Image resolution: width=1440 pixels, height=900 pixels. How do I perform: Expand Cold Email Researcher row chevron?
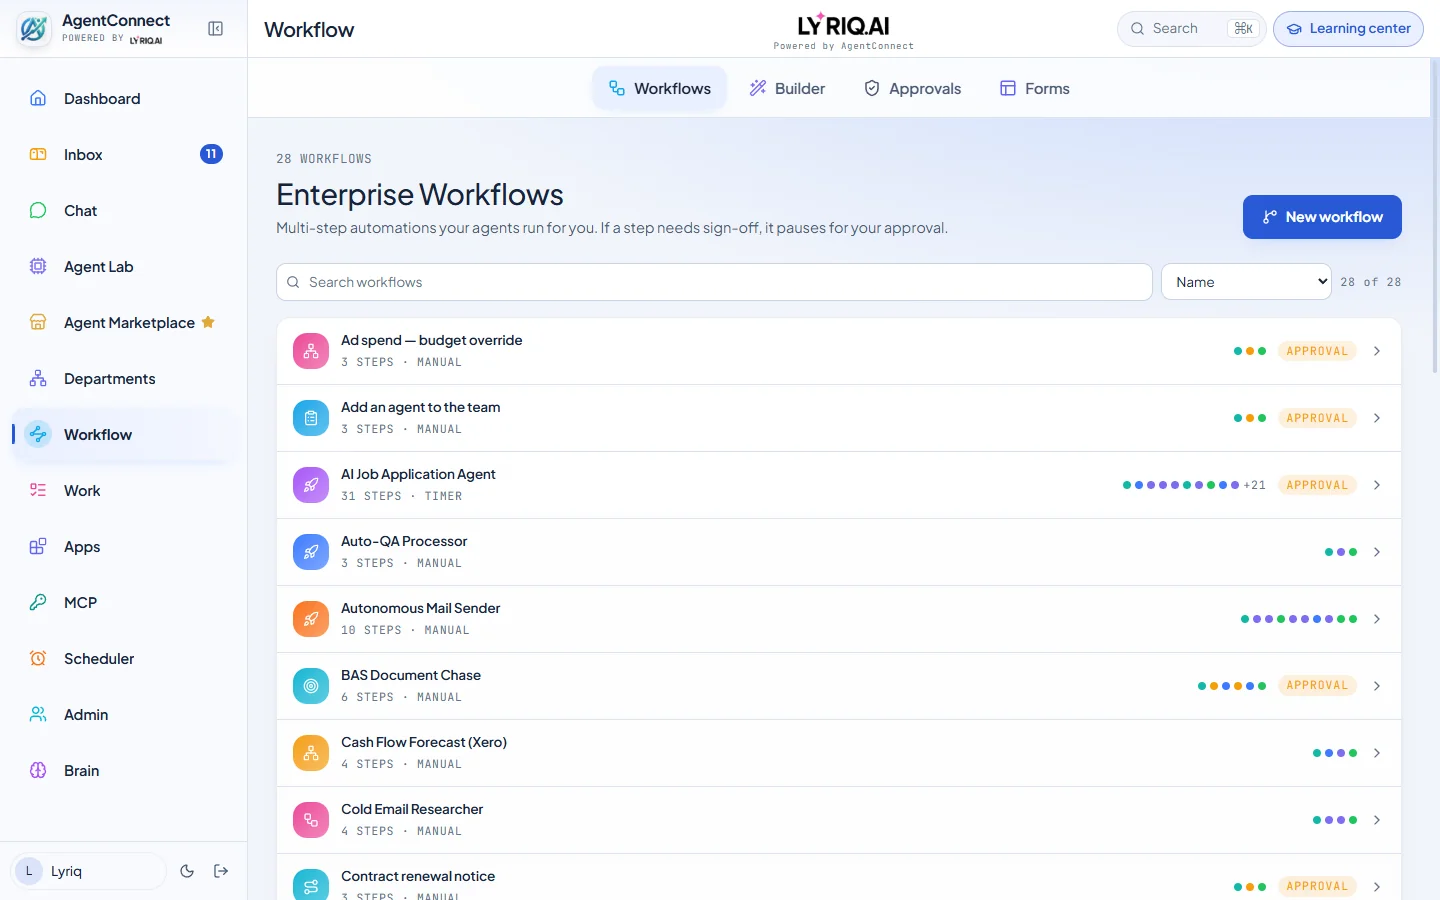pos(1377,820)
